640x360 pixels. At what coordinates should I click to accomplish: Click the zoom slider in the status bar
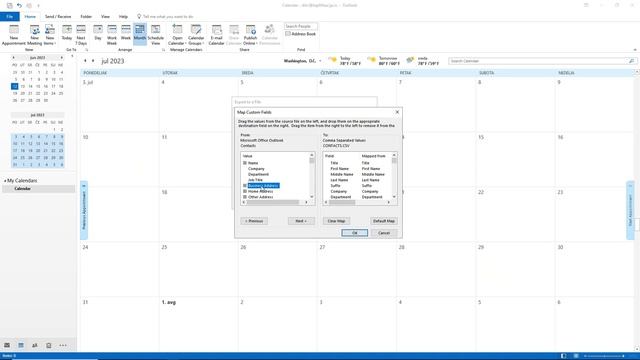pyautogui.click(x=604, y=356)
